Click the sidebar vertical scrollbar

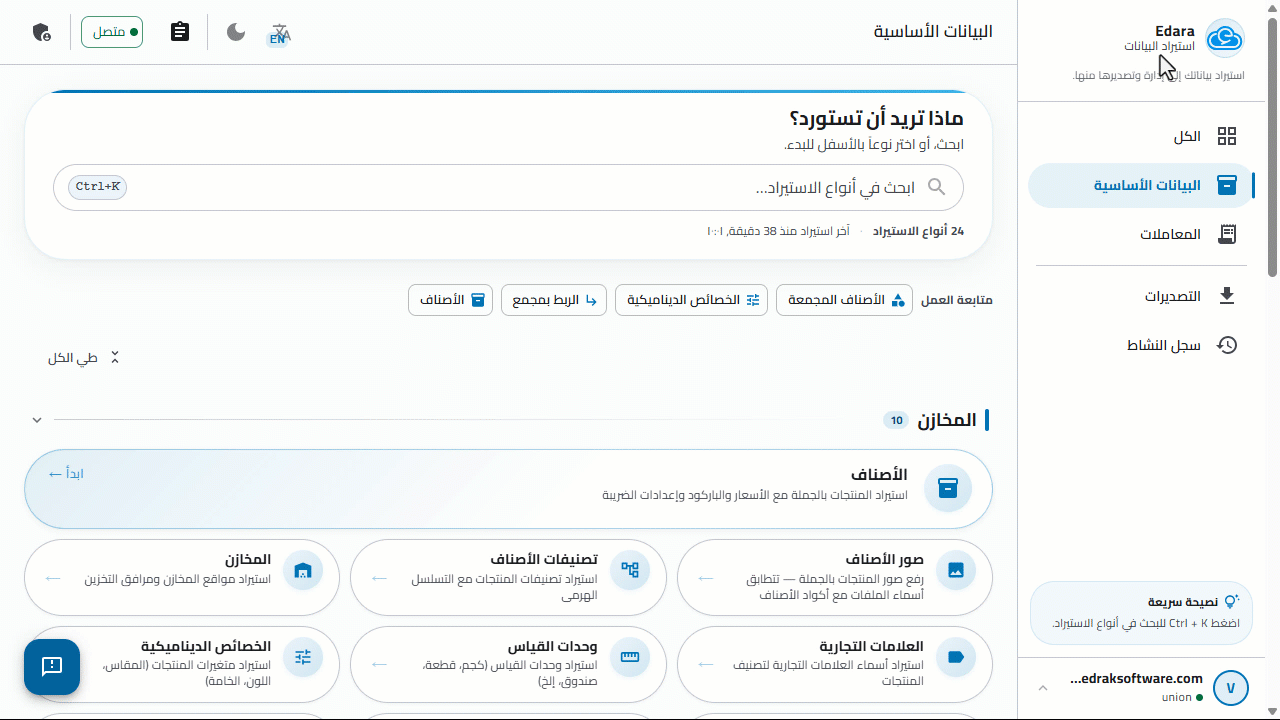point(1273,150)
